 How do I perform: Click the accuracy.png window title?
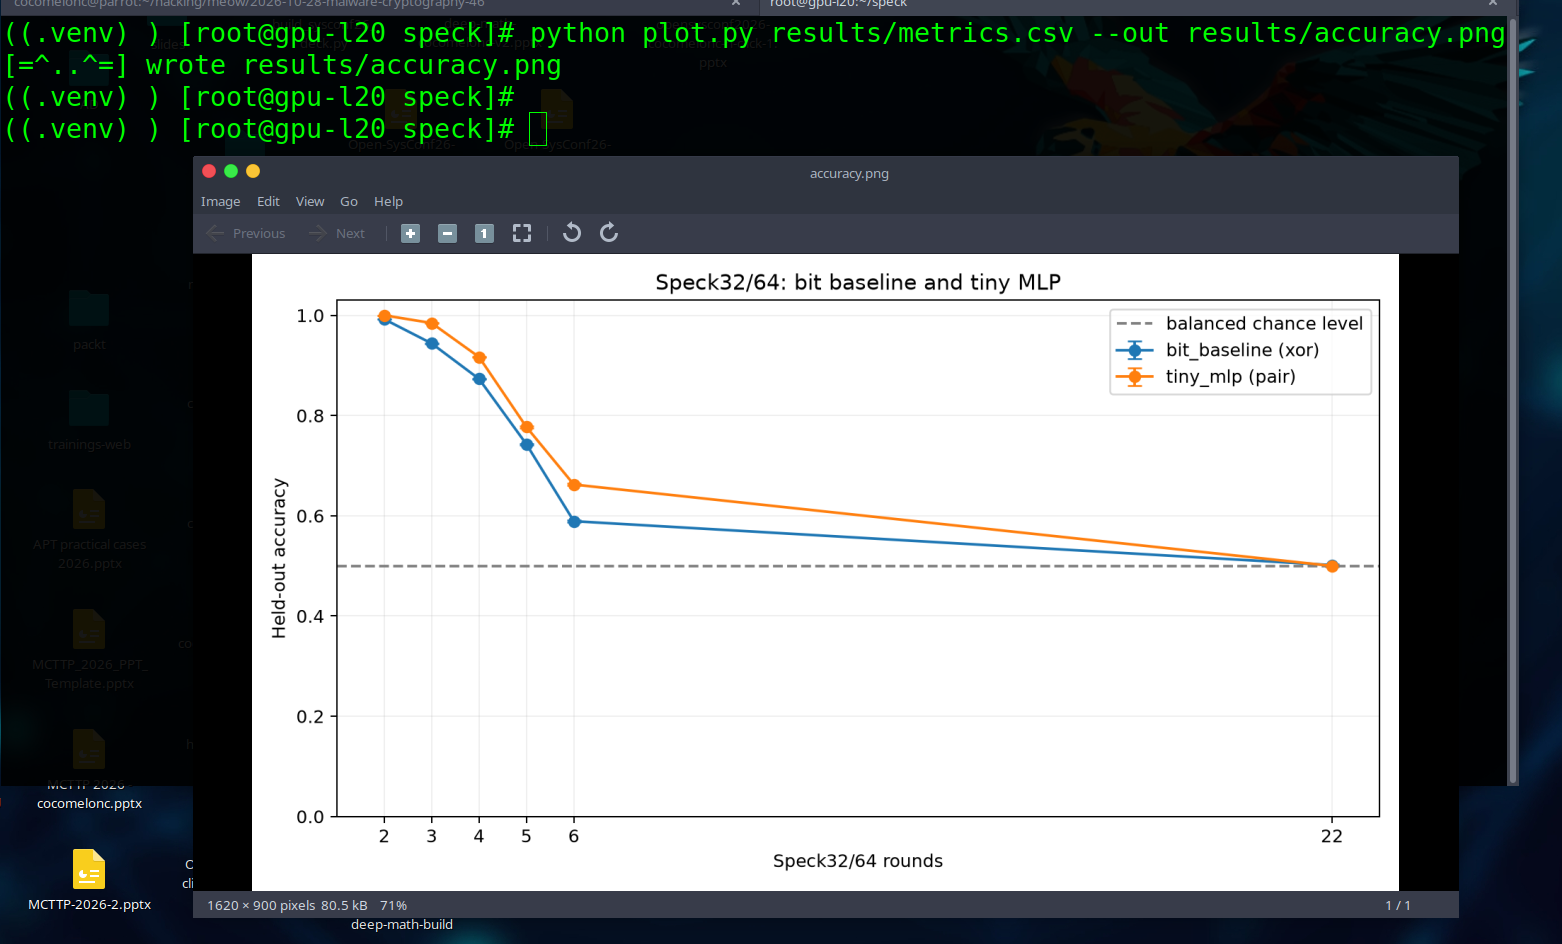(849, 173)
